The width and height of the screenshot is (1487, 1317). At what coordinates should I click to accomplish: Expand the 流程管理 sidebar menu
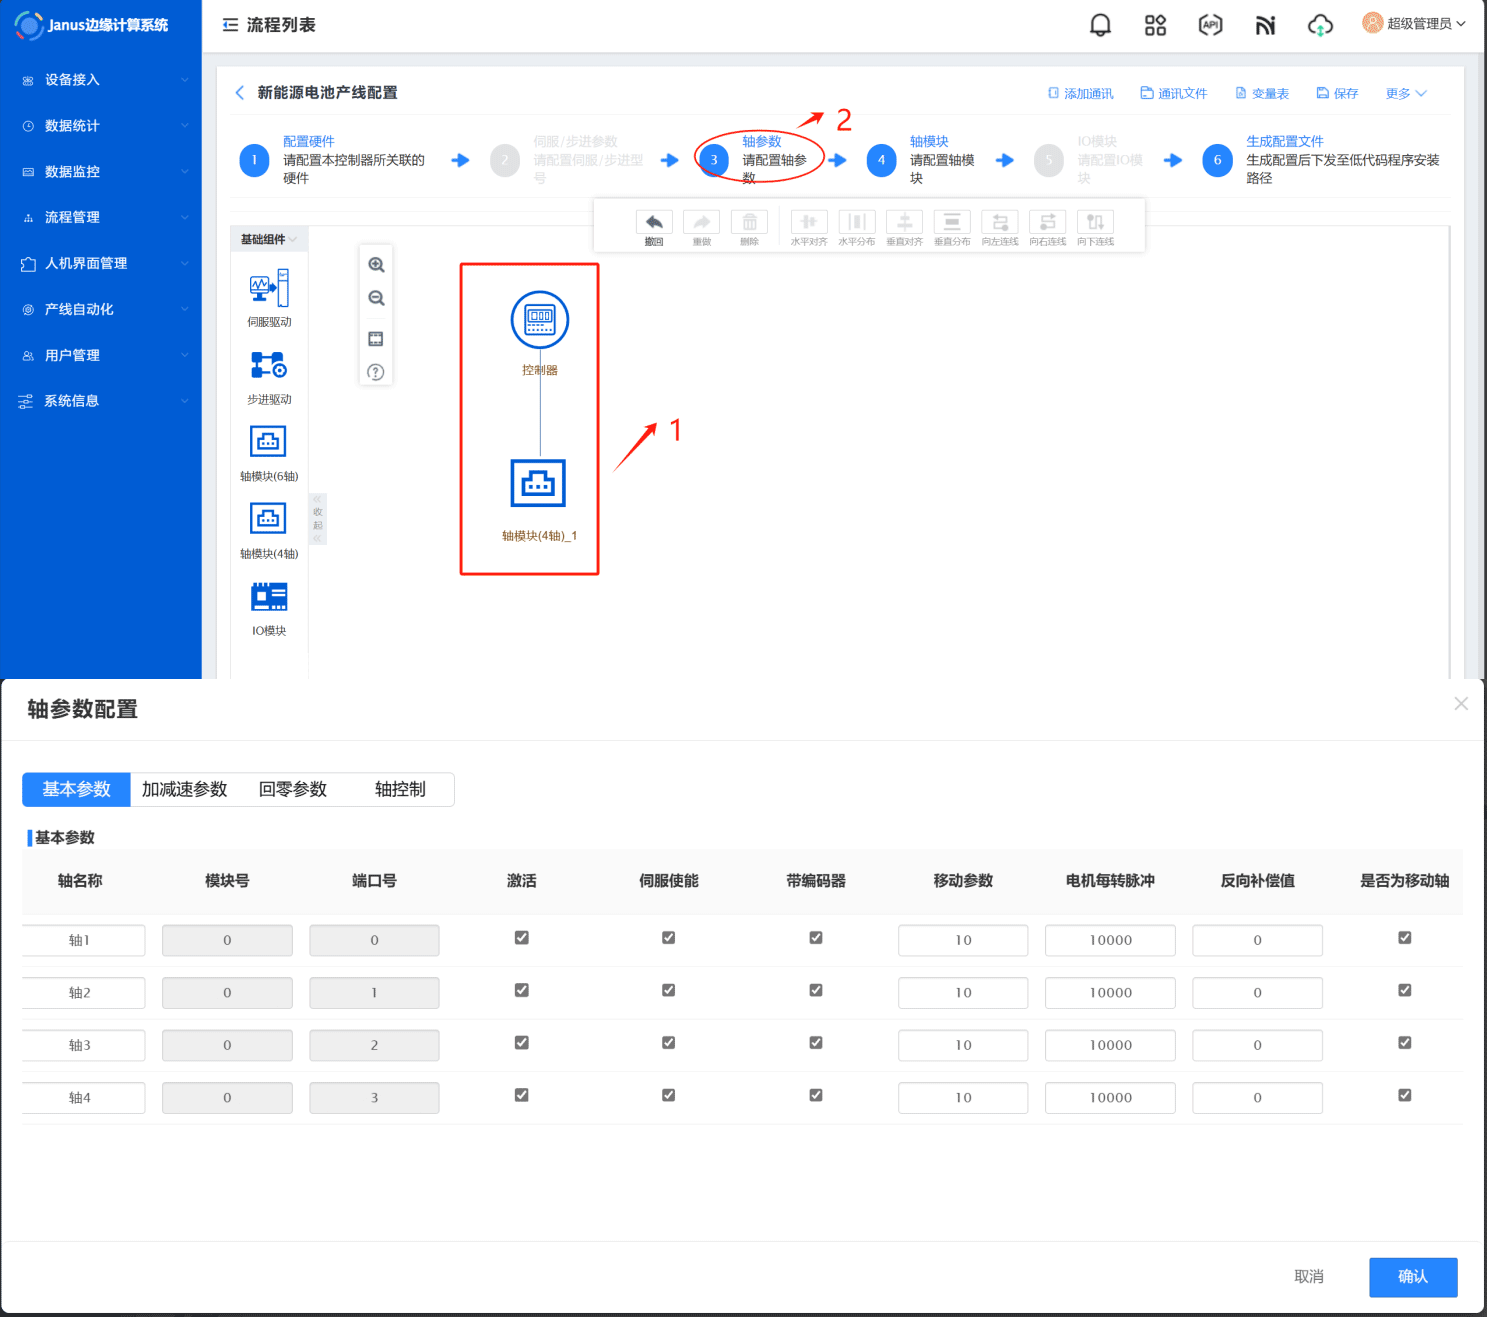coord(100,217)
